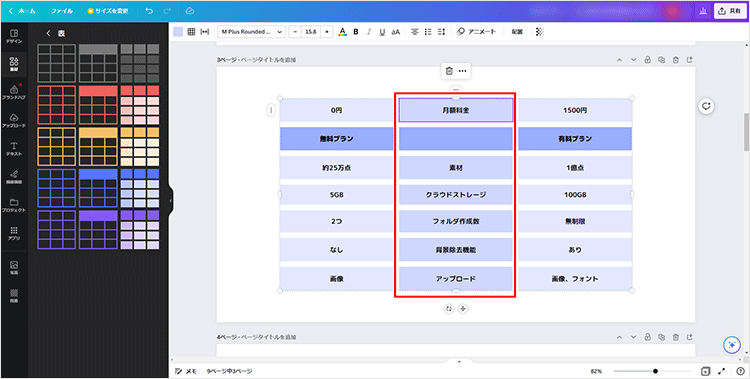Open the M Plus Rounded font dropdown
Image resolution: width=750 pixels, height=379 pixels.
click(252, 32)
